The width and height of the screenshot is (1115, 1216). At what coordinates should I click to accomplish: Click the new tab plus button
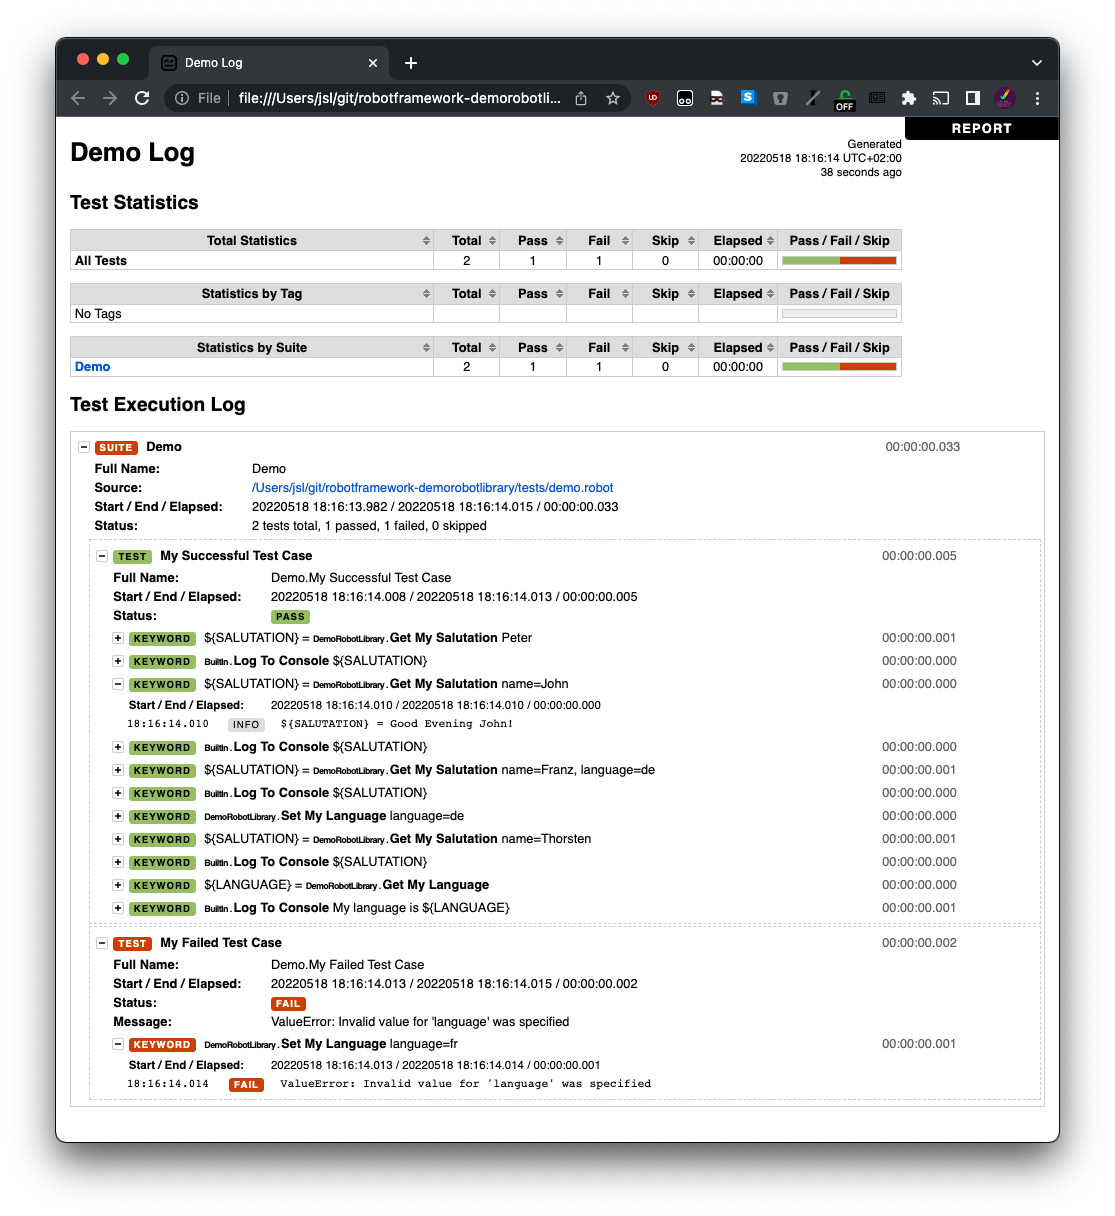click(x=411, y=63)
